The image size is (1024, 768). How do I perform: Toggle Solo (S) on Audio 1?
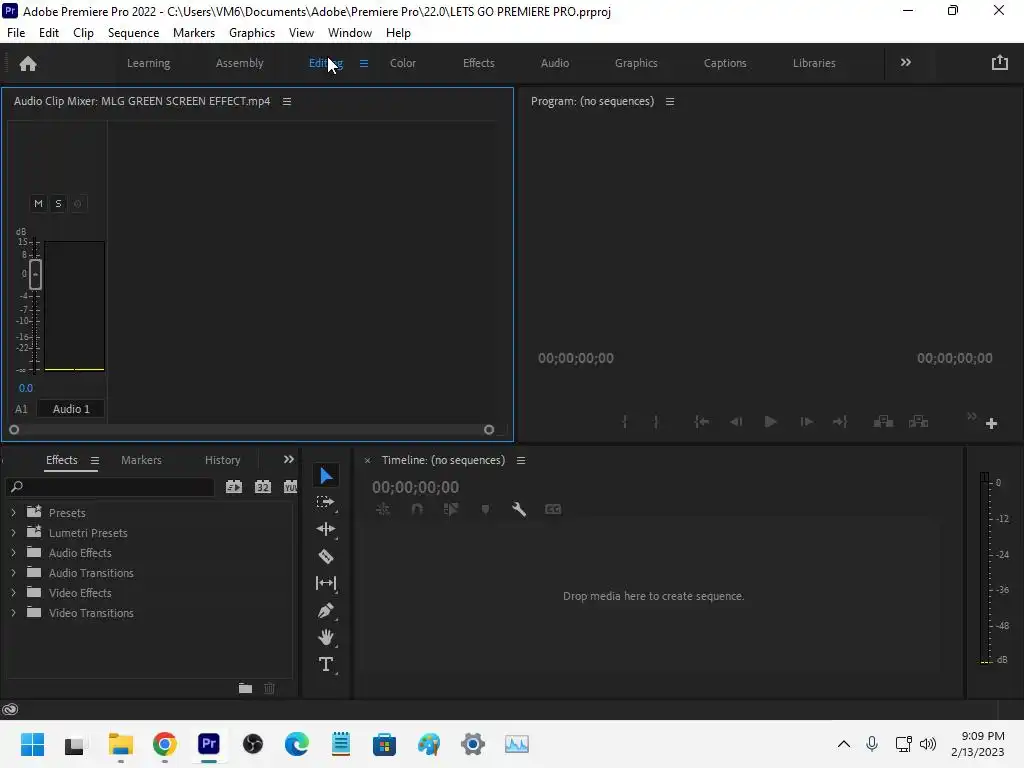(x=58, y=204)
